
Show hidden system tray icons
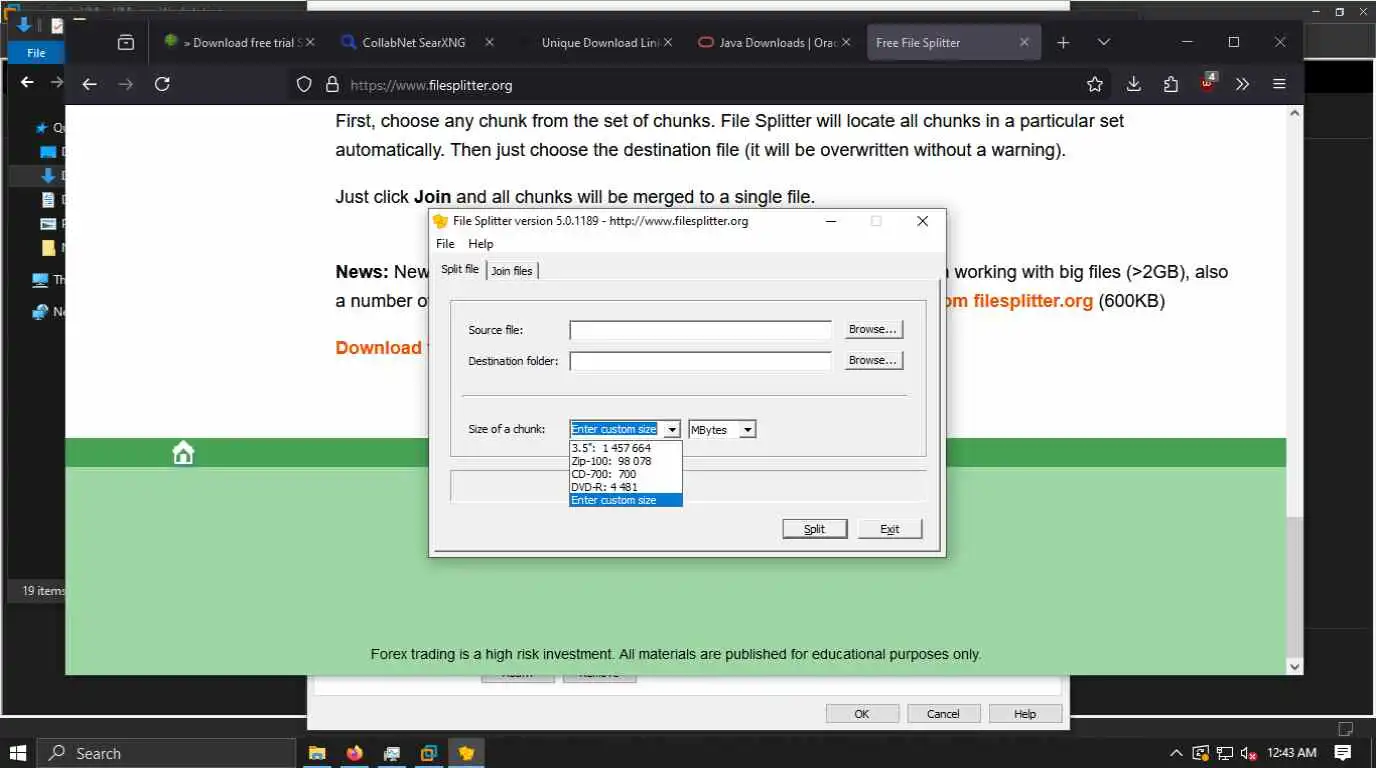1176,753
